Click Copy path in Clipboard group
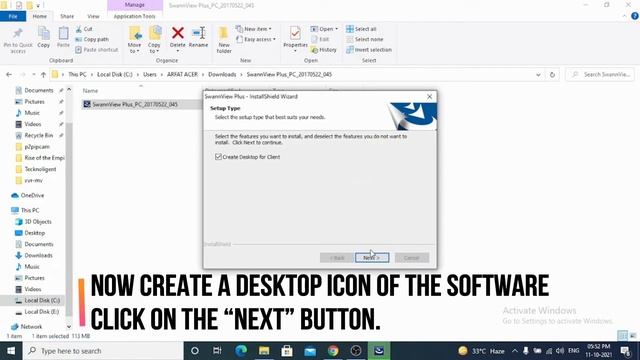The image size is (640, 360). [92, 39]
